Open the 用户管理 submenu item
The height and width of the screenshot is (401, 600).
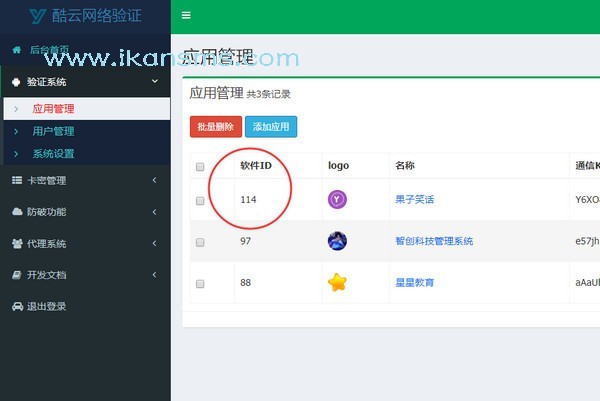click(87, 131)
